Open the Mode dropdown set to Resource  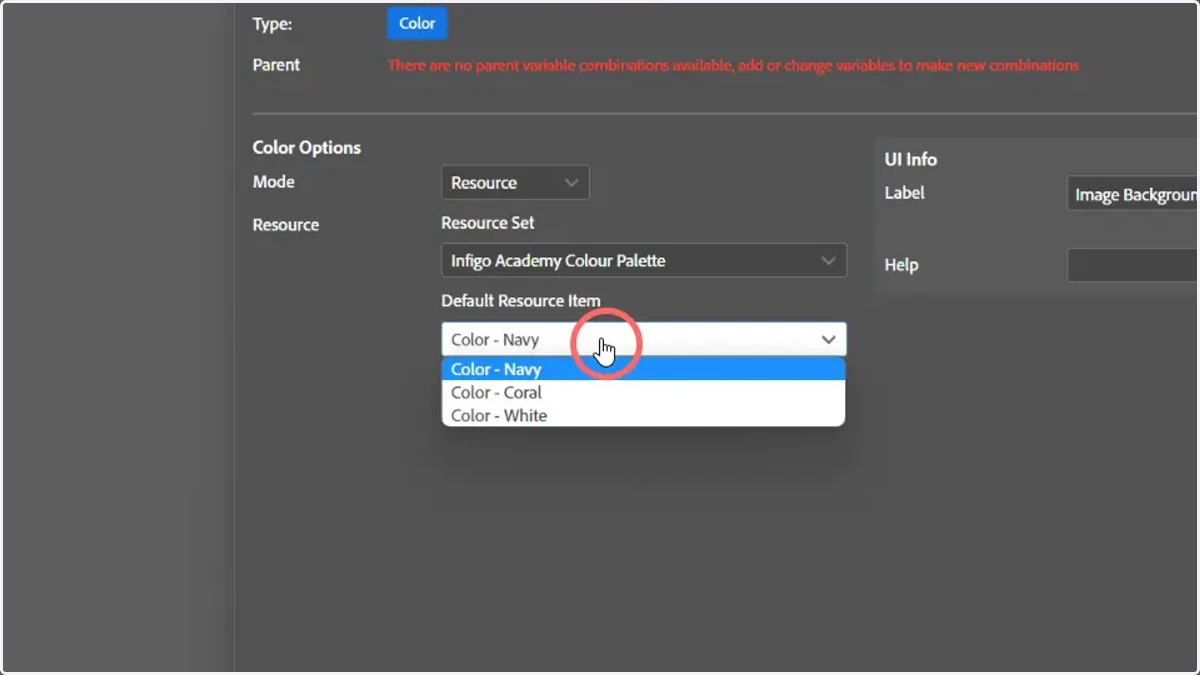pos(515,183)
